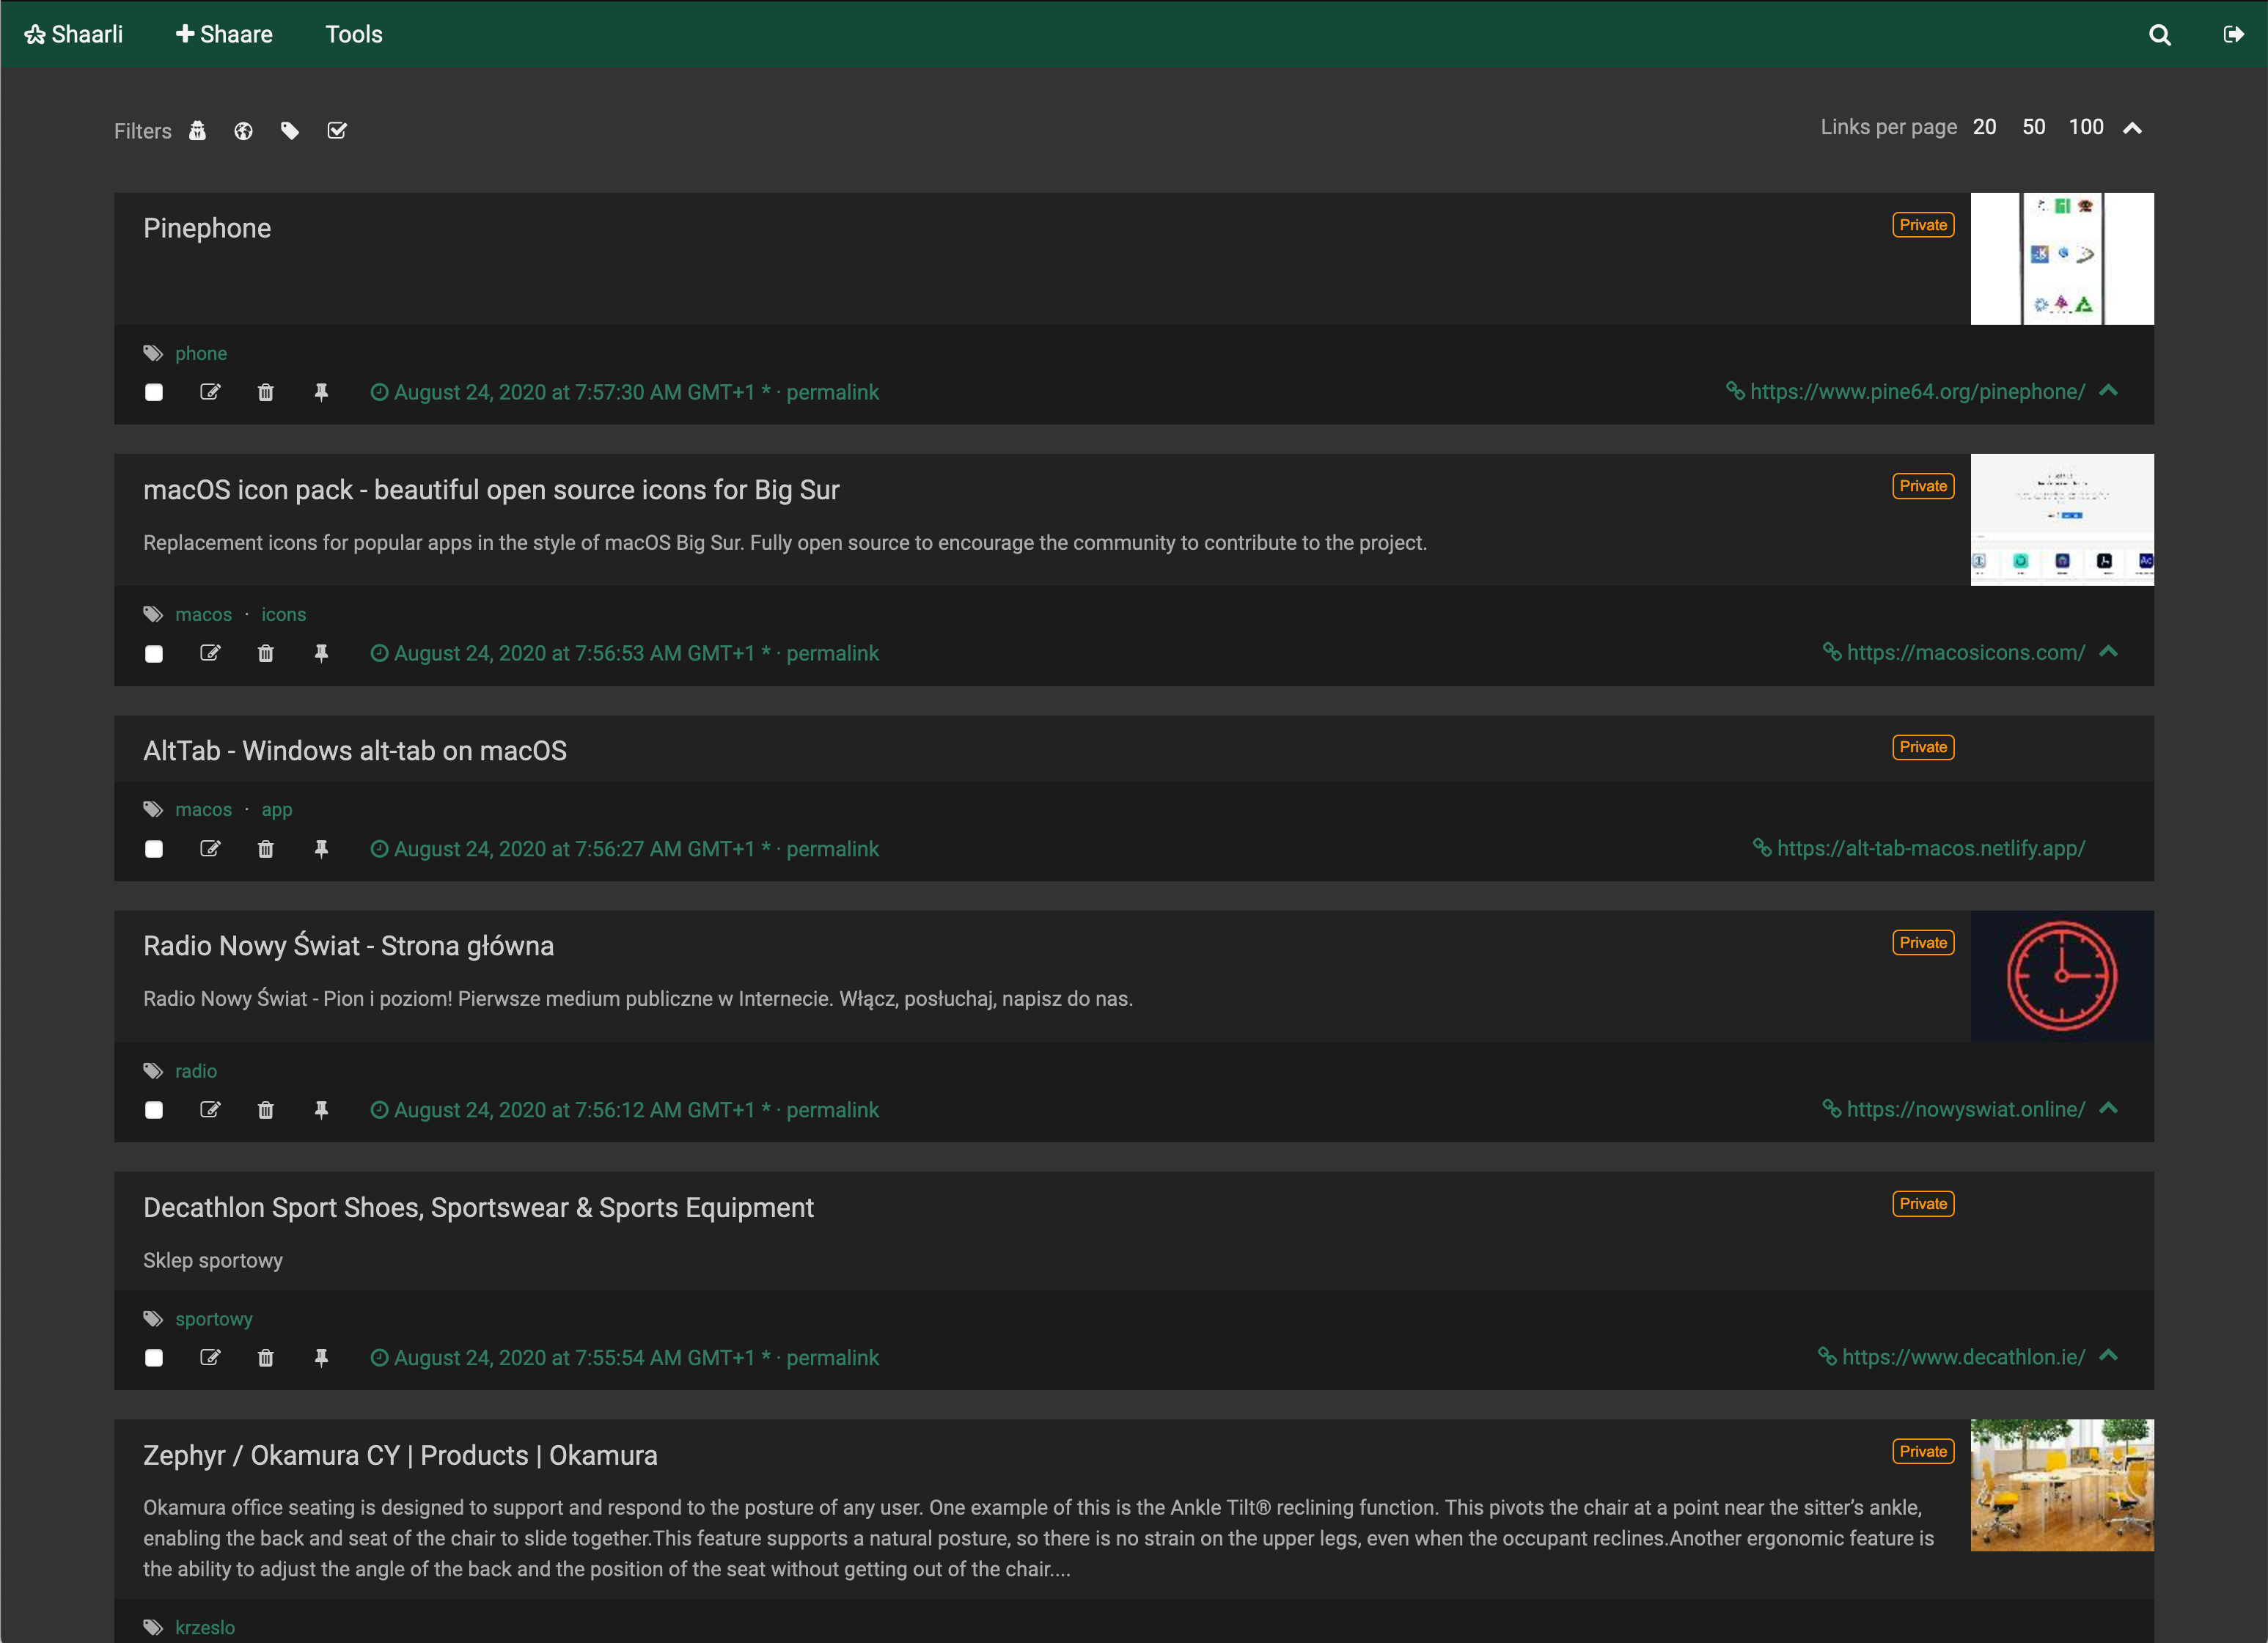This screenshot has width=2268, height=1643.
Task: Open the search bar via magnifier icon
Action: [2160, 34]
